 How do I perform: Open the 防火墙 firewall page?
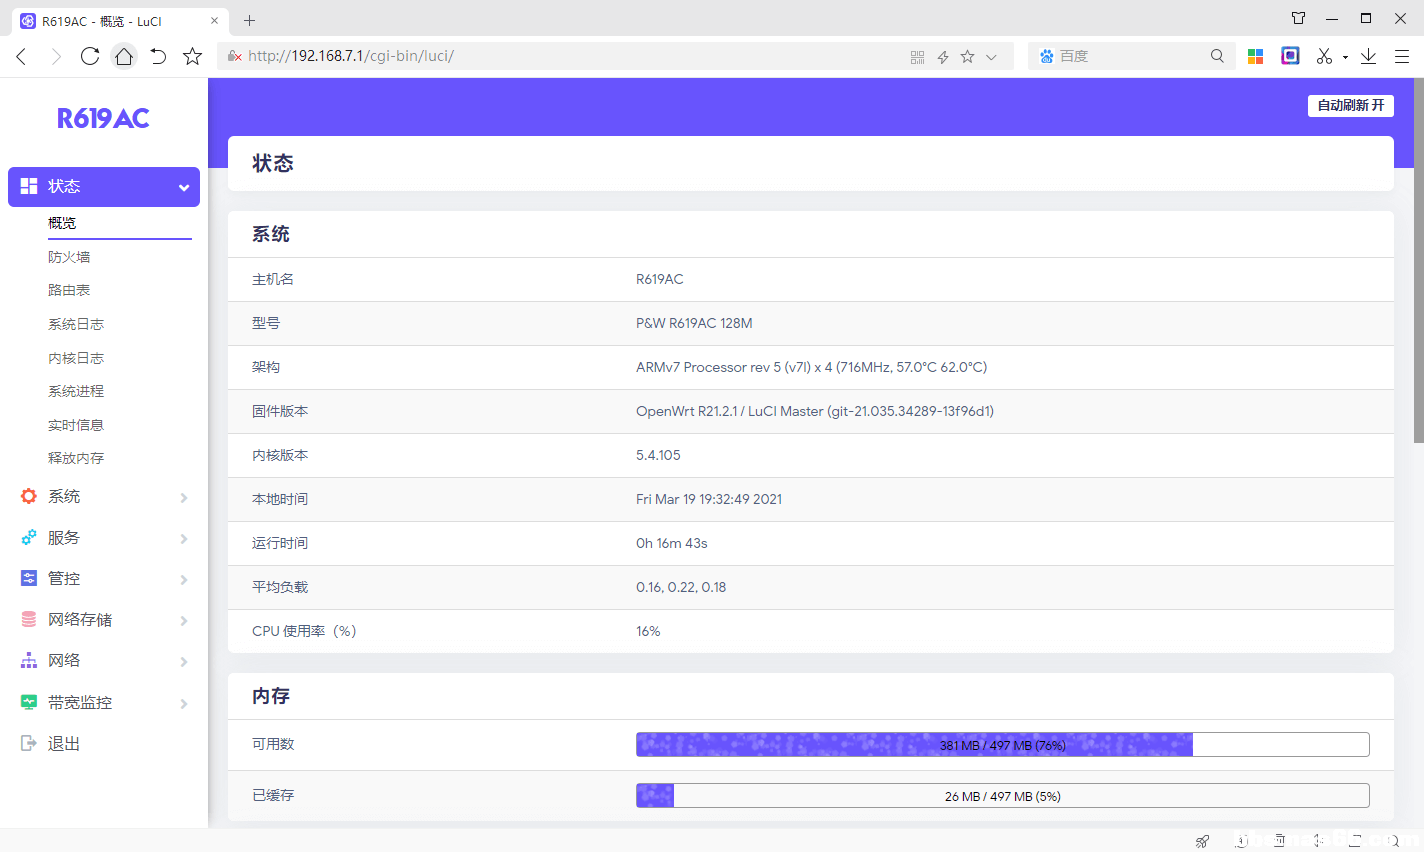tap(69, 257)
